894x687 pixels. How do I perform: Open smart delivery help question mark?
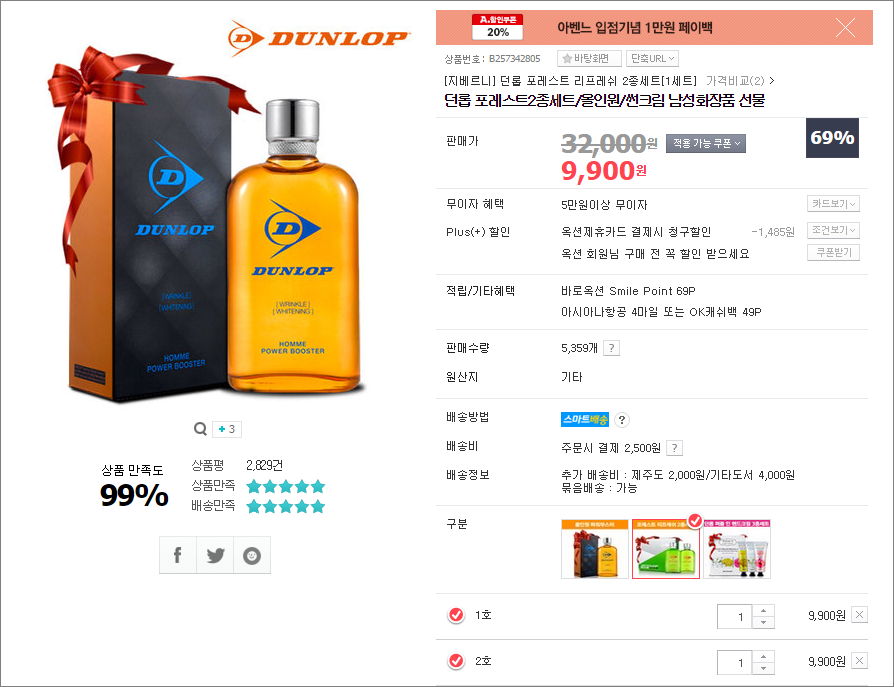coord(621,420)
